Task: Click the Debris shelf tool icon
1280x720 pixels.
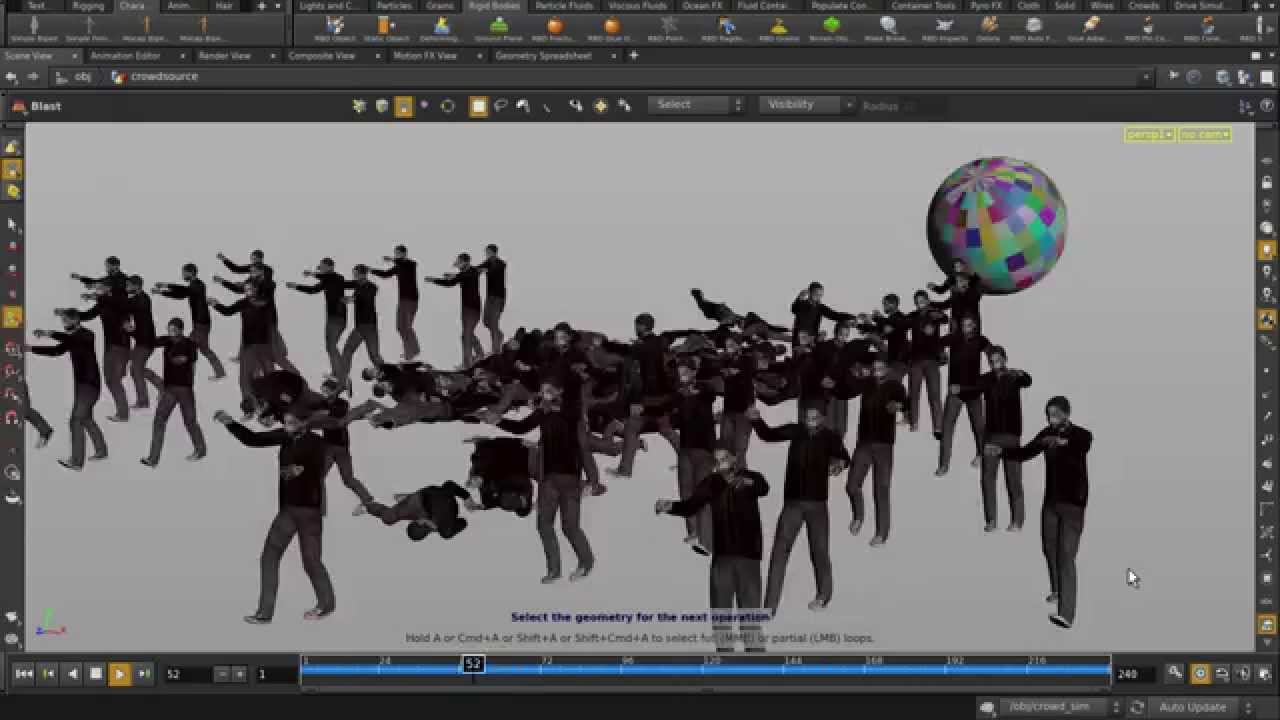Action: coord(988,28)
